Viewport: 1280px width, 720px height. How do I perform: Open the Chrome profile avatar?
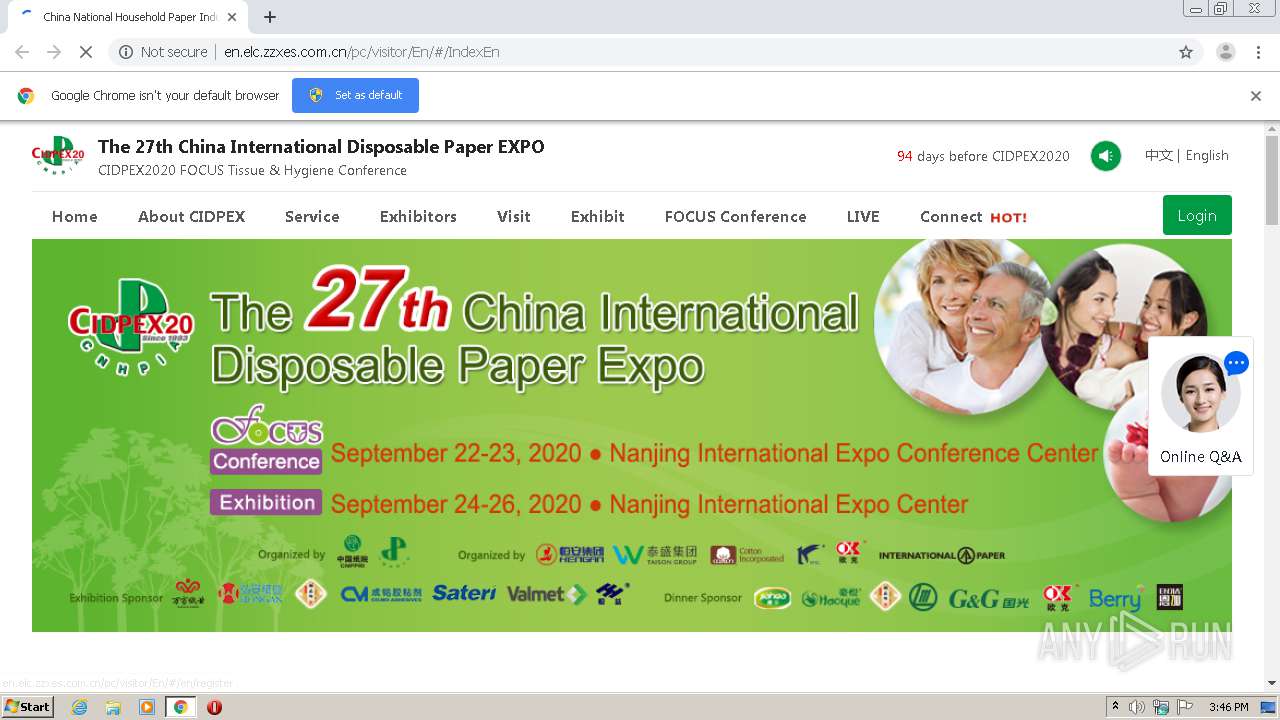(x=1225, y=52)
